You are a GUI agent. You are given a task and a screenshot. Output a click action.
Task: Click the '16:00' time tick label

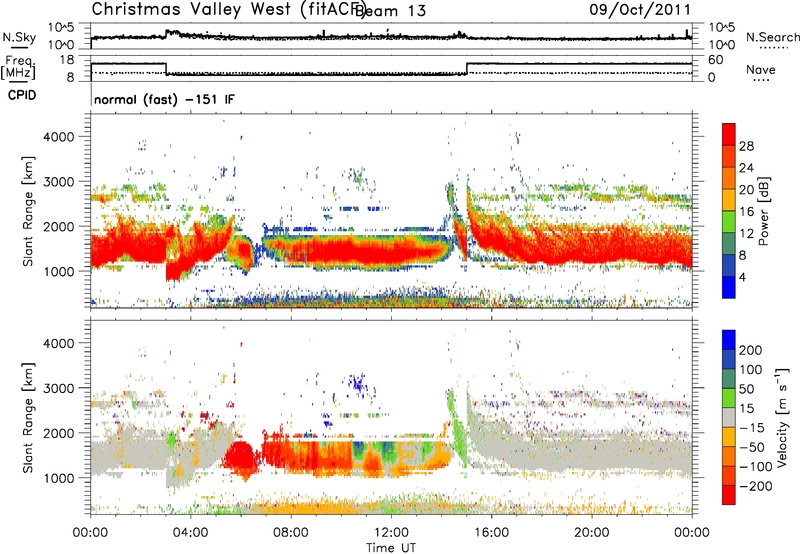click(491, 533)
